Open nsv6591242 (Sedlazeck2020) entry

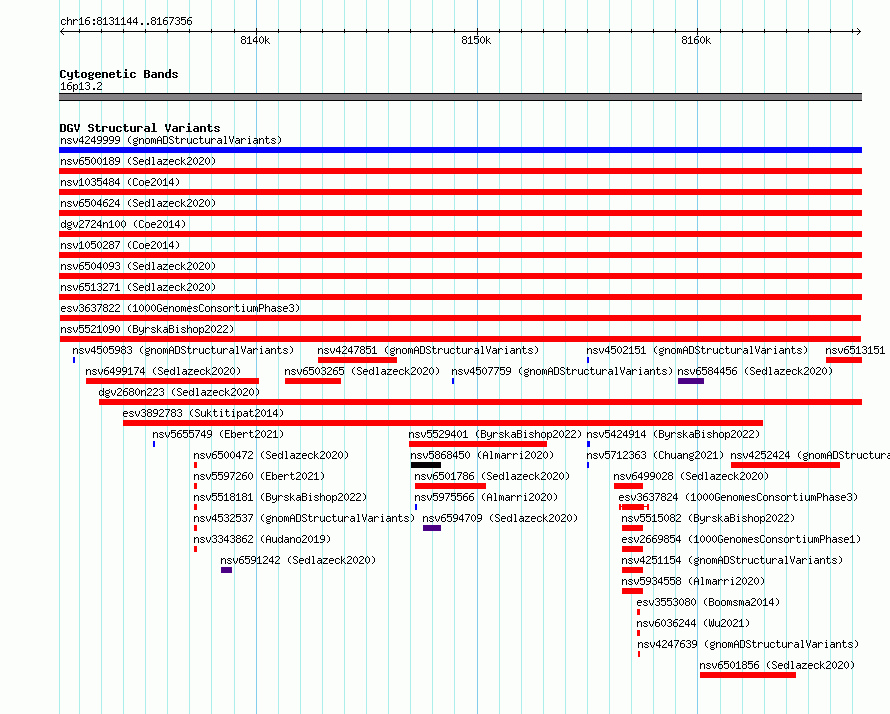click(298, 560)
